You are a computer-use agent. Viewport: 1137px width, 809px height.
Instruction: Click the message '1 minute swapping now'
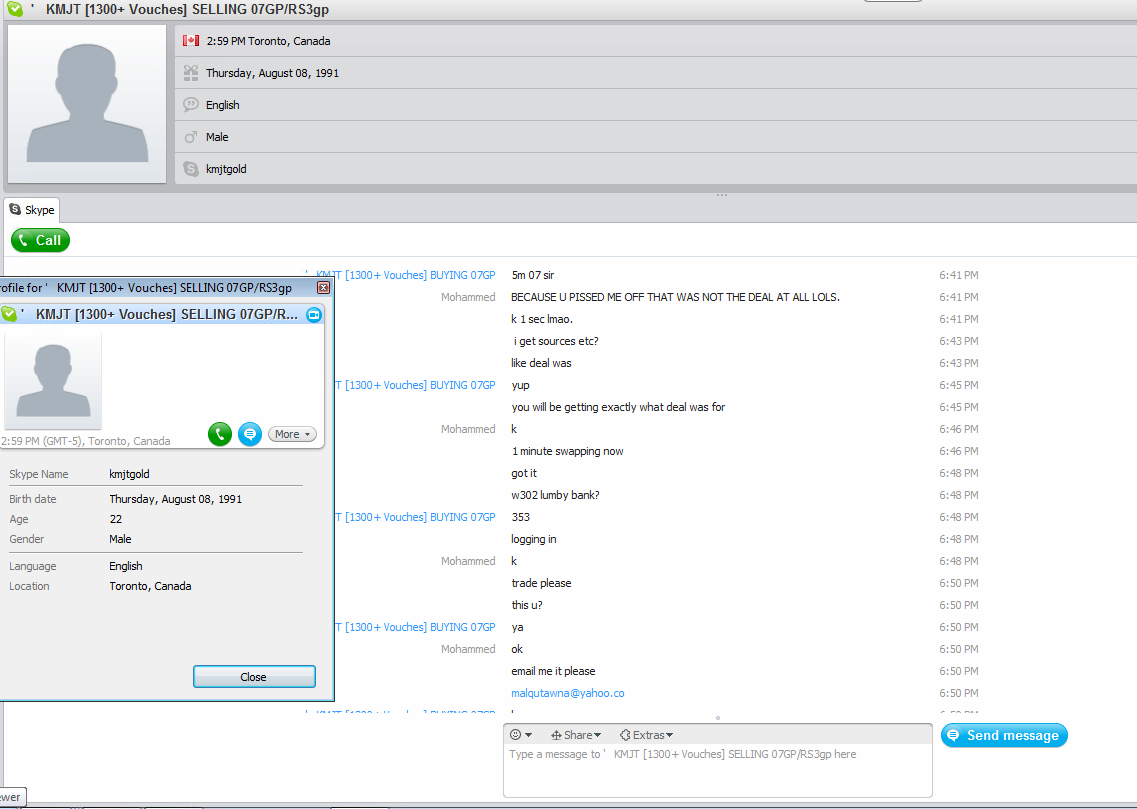568,451
